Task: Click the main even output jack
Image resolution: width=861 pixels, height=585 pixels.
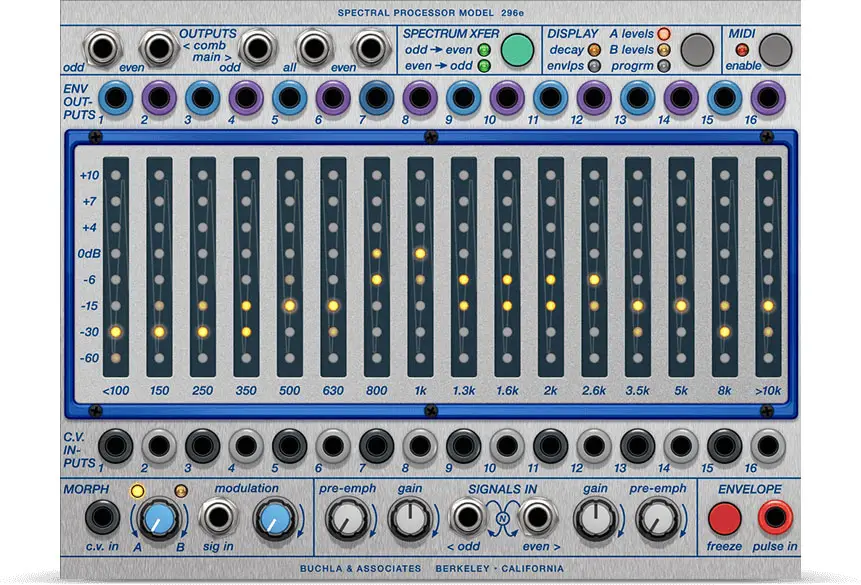Action: pyautogui.click(x=370, y=48)
